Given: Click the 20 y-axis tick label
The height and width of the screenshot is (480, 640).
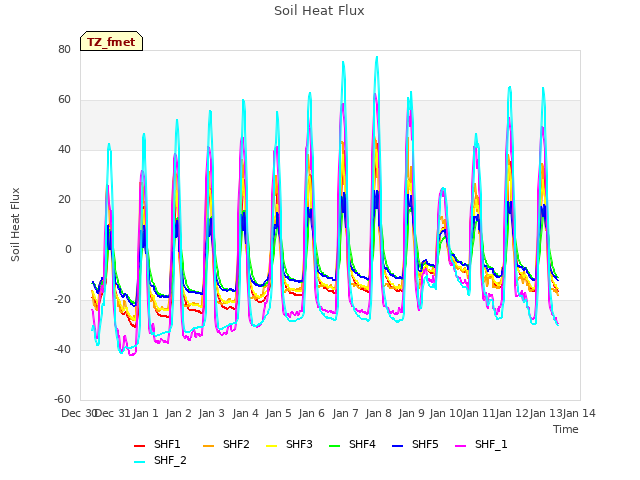Looking at the screenshot, I should [x=64, y=200].
